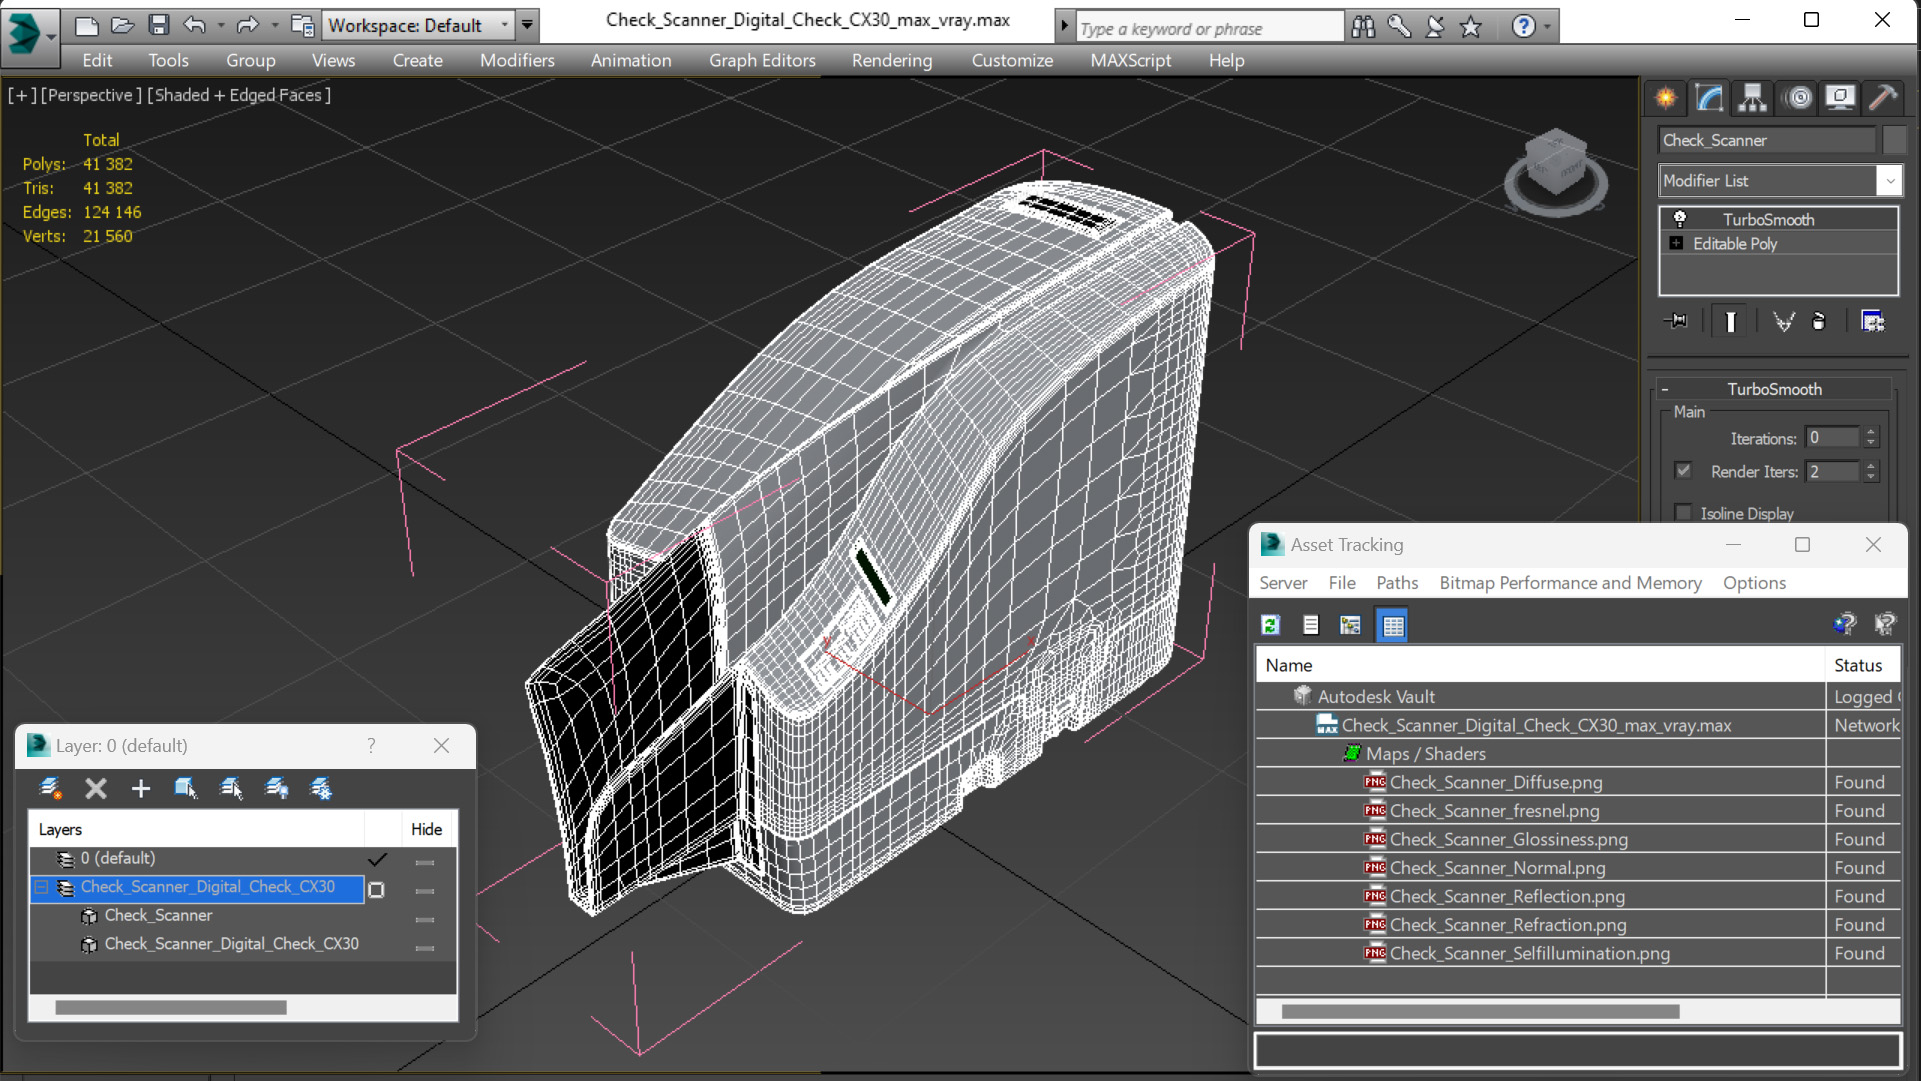Increase Iterations spinner arrow
Screen dimensions: 1921x1081
coord(1871,433)
